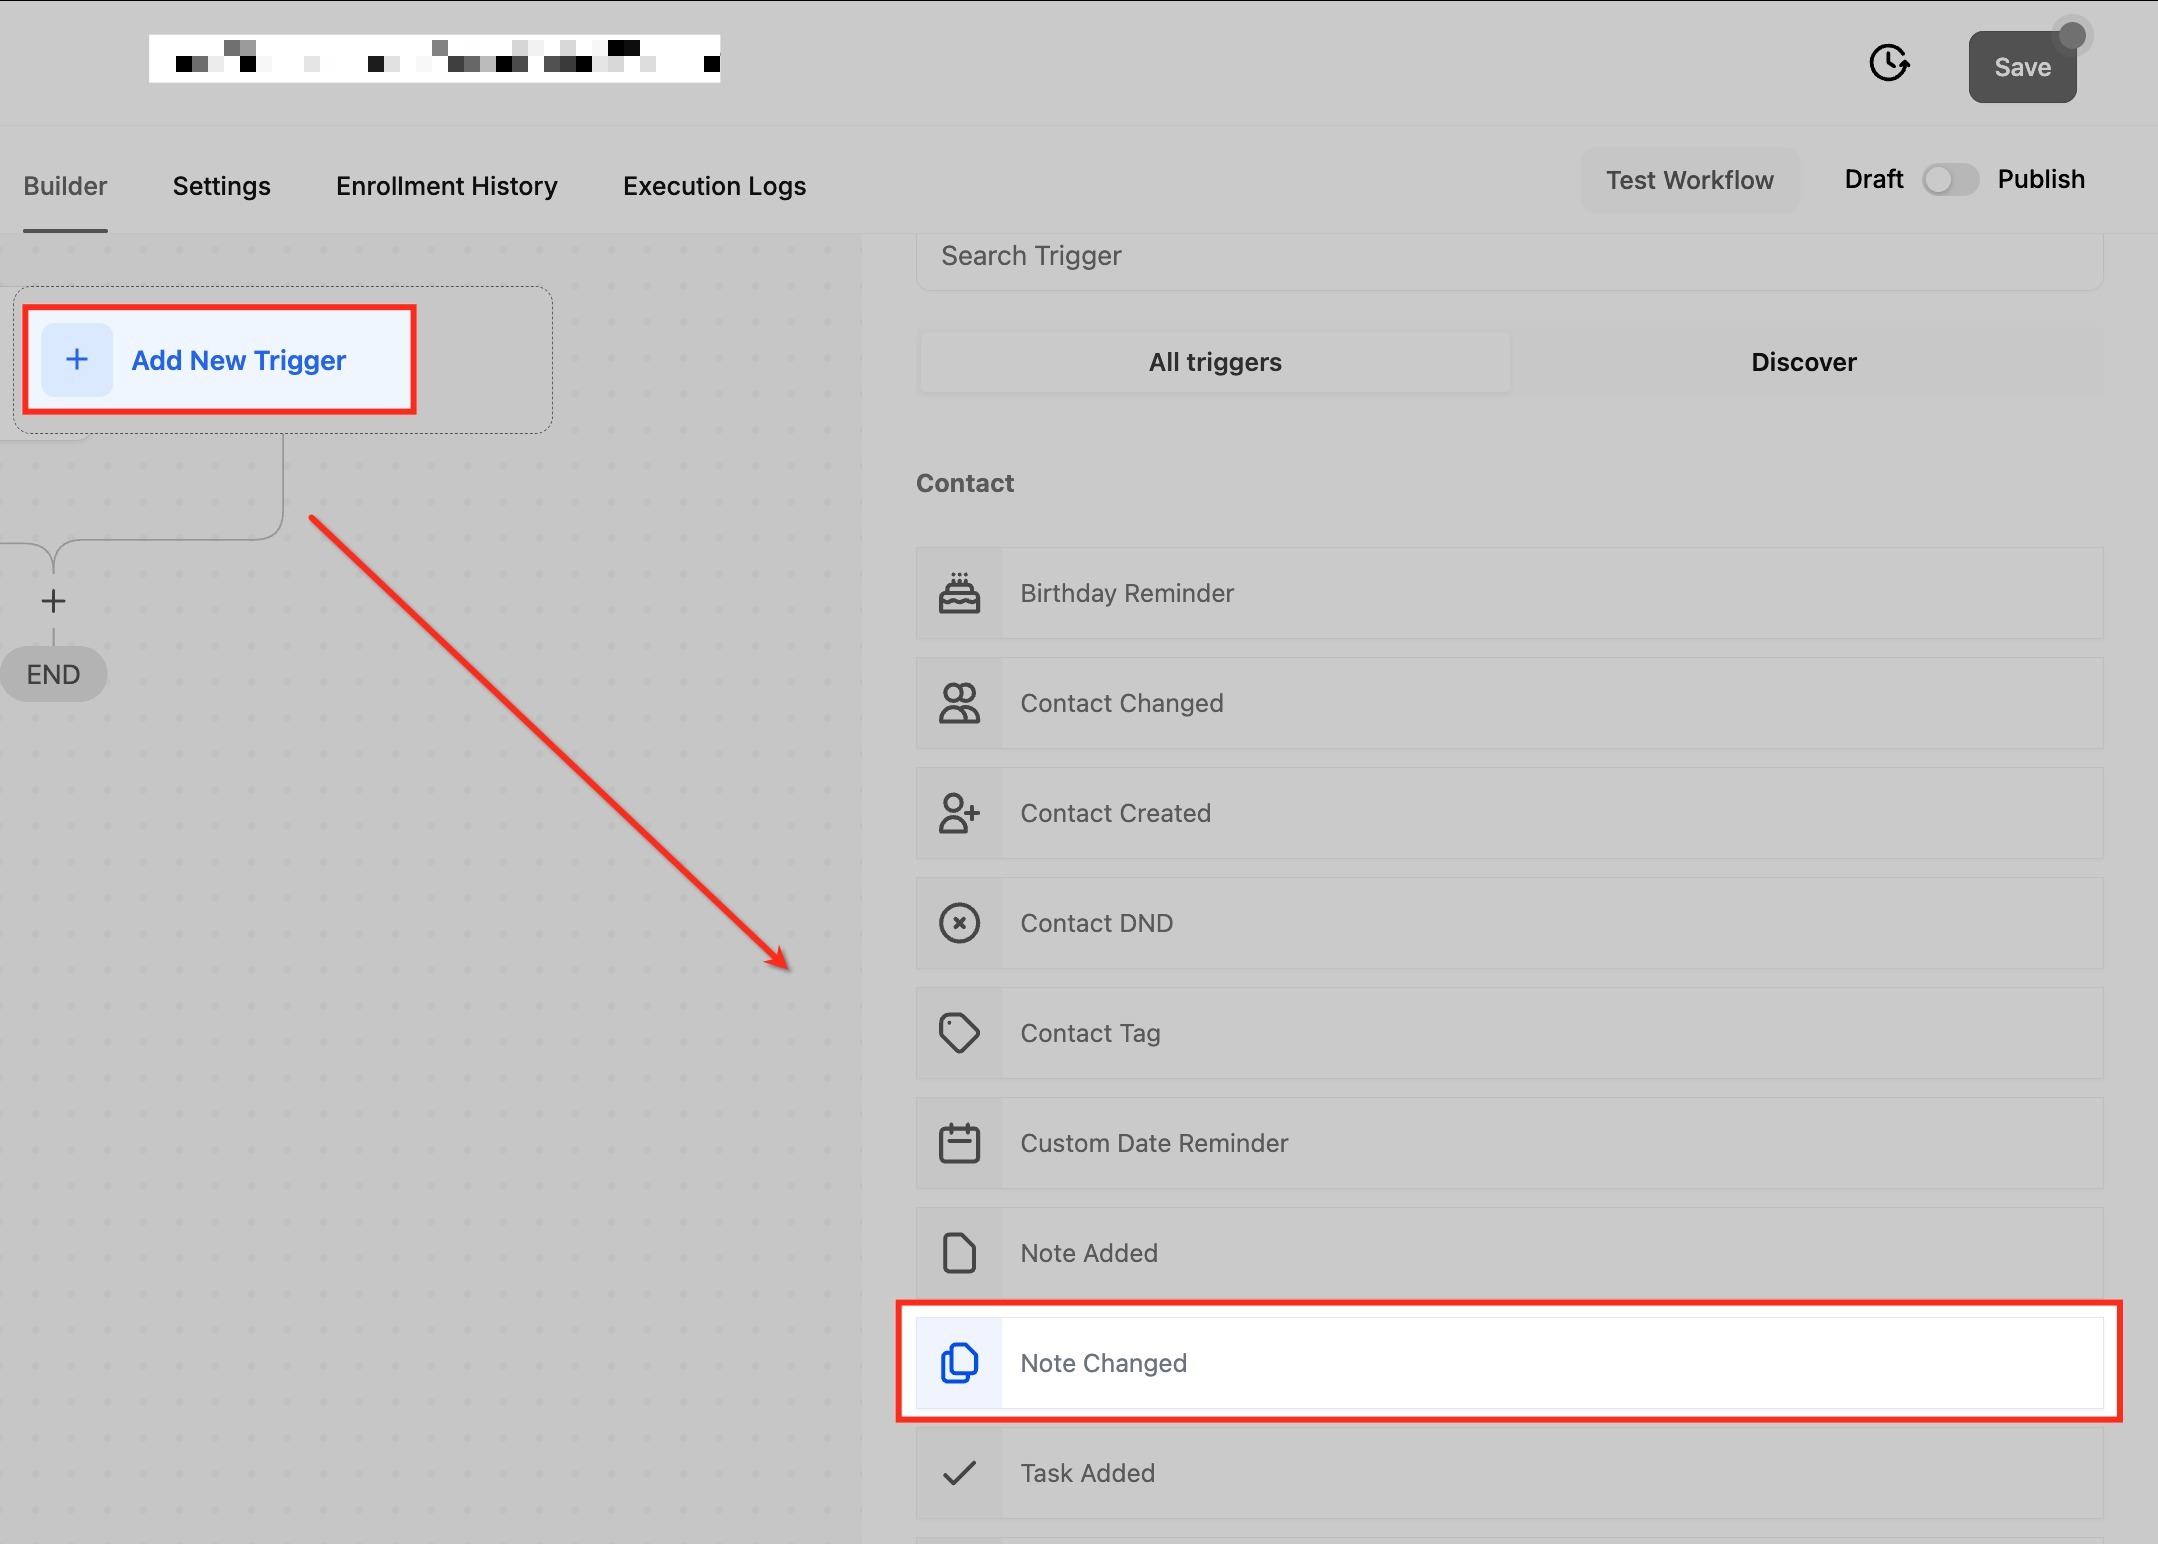This screenshot has height=1544, width=2158.
Task: Click the Note Changed copy icon
Action: coord(959,1363)
